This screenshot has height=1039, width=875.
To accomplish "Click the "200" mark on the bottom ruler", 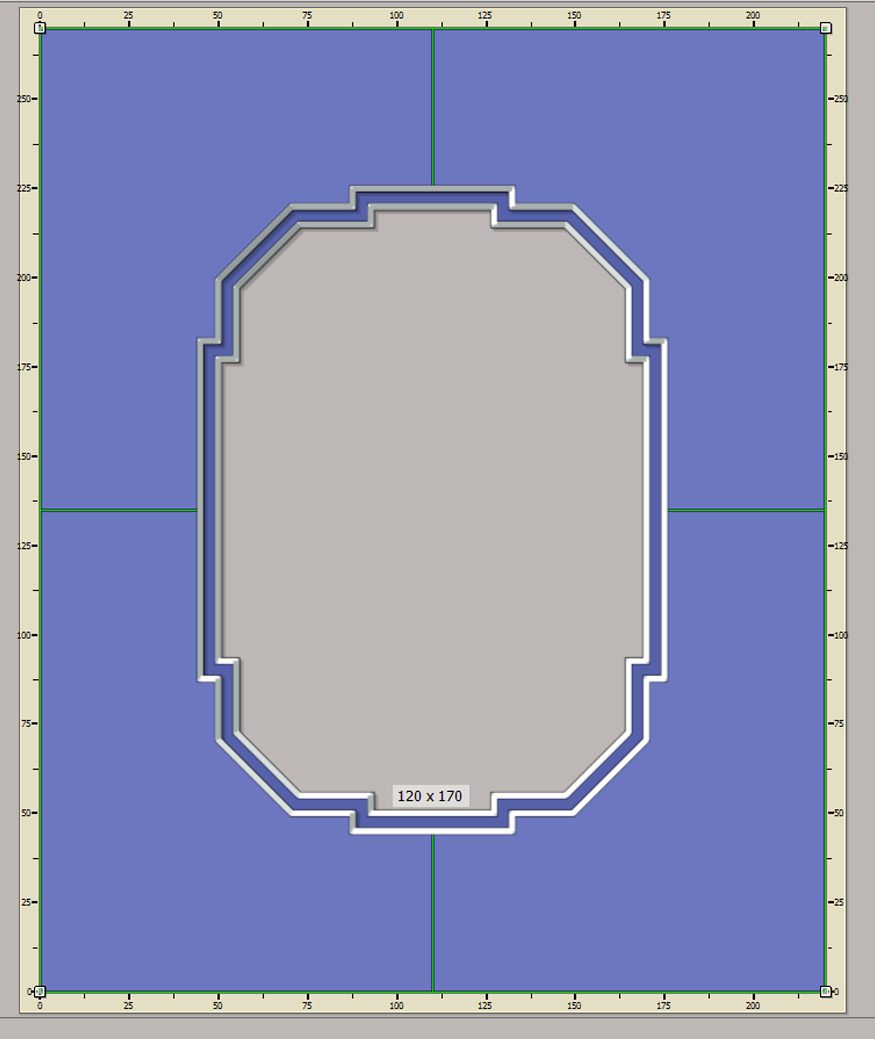I will click(x=753, y=1005).
